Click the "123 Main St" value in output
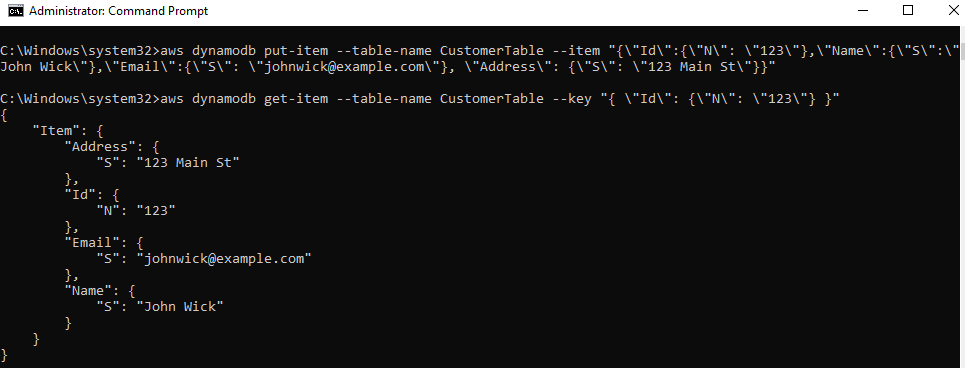The height and width of the screenshot is (368, 965). (x=188, y=162)
